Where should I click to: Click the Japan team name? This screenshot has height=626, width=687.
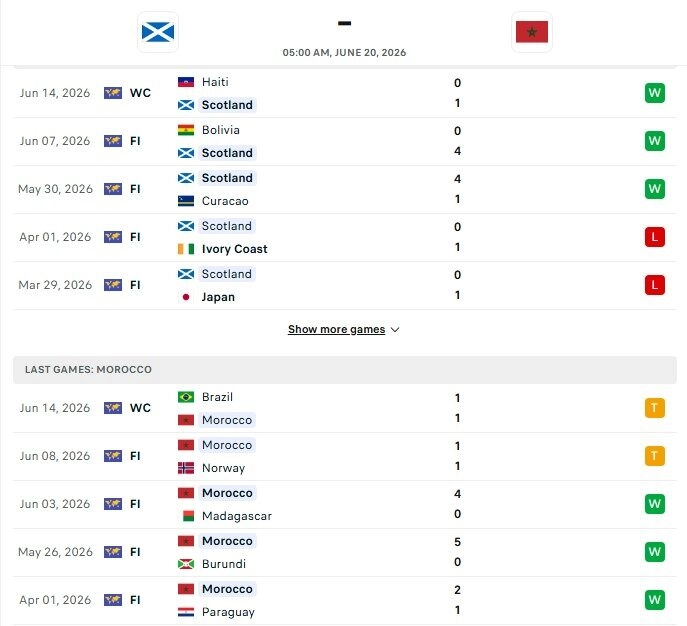pos(218,297)
